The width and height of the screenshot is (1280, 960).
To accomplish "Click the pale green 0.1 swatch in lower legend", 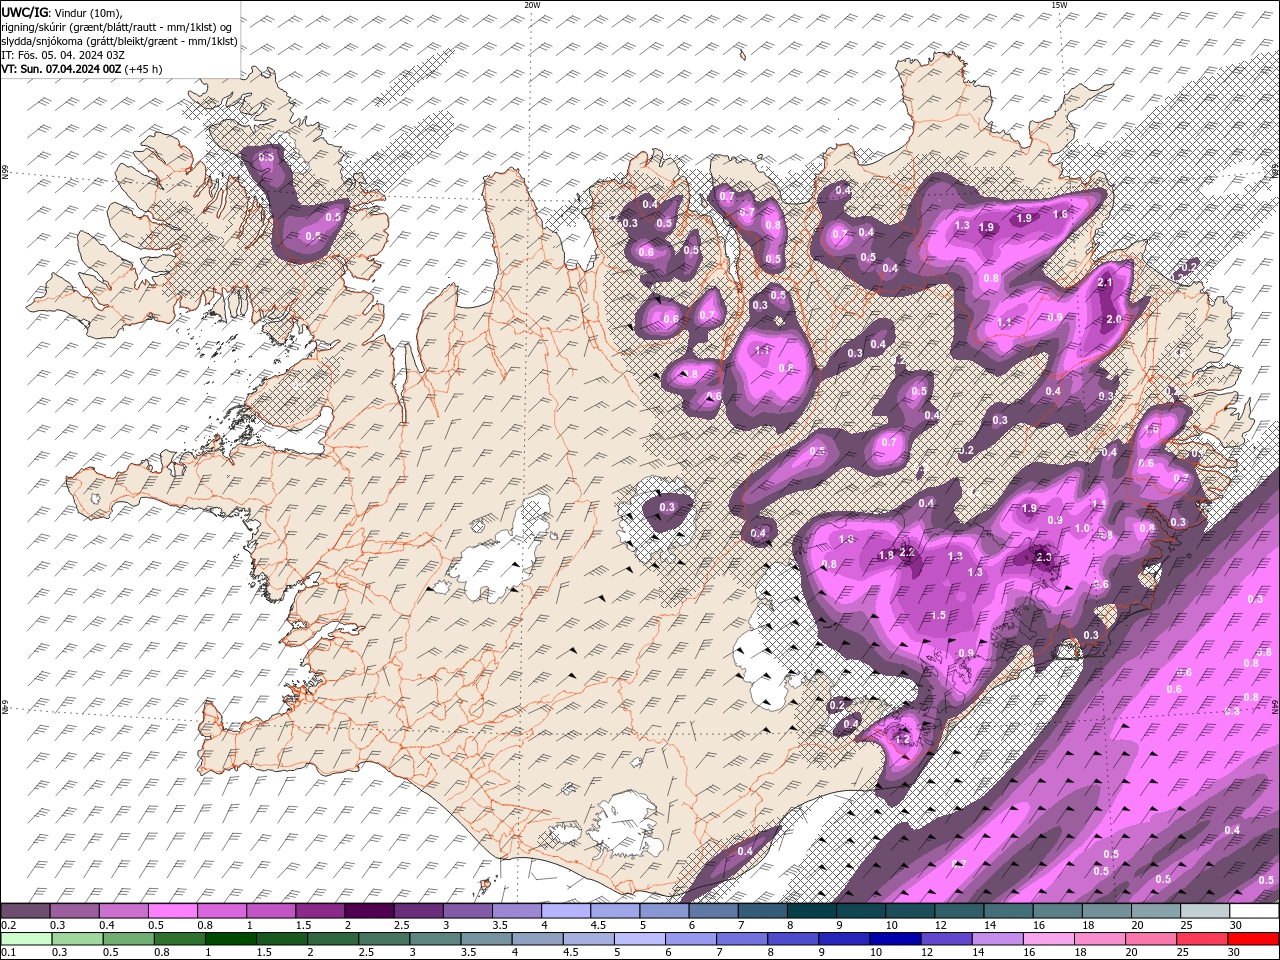I will coord(26,939).
